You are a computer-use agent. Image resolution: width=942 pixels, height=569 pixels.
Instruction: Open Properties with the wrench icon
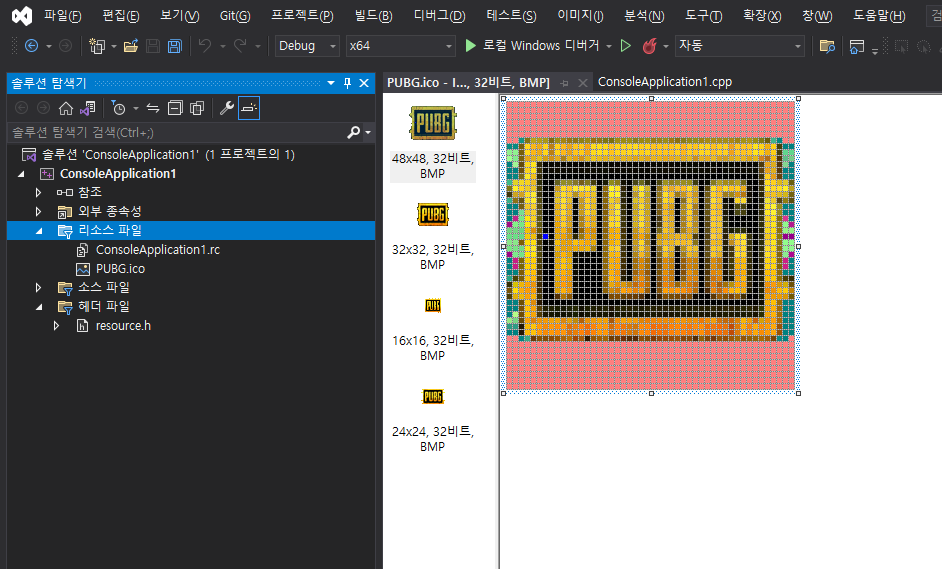226,108
